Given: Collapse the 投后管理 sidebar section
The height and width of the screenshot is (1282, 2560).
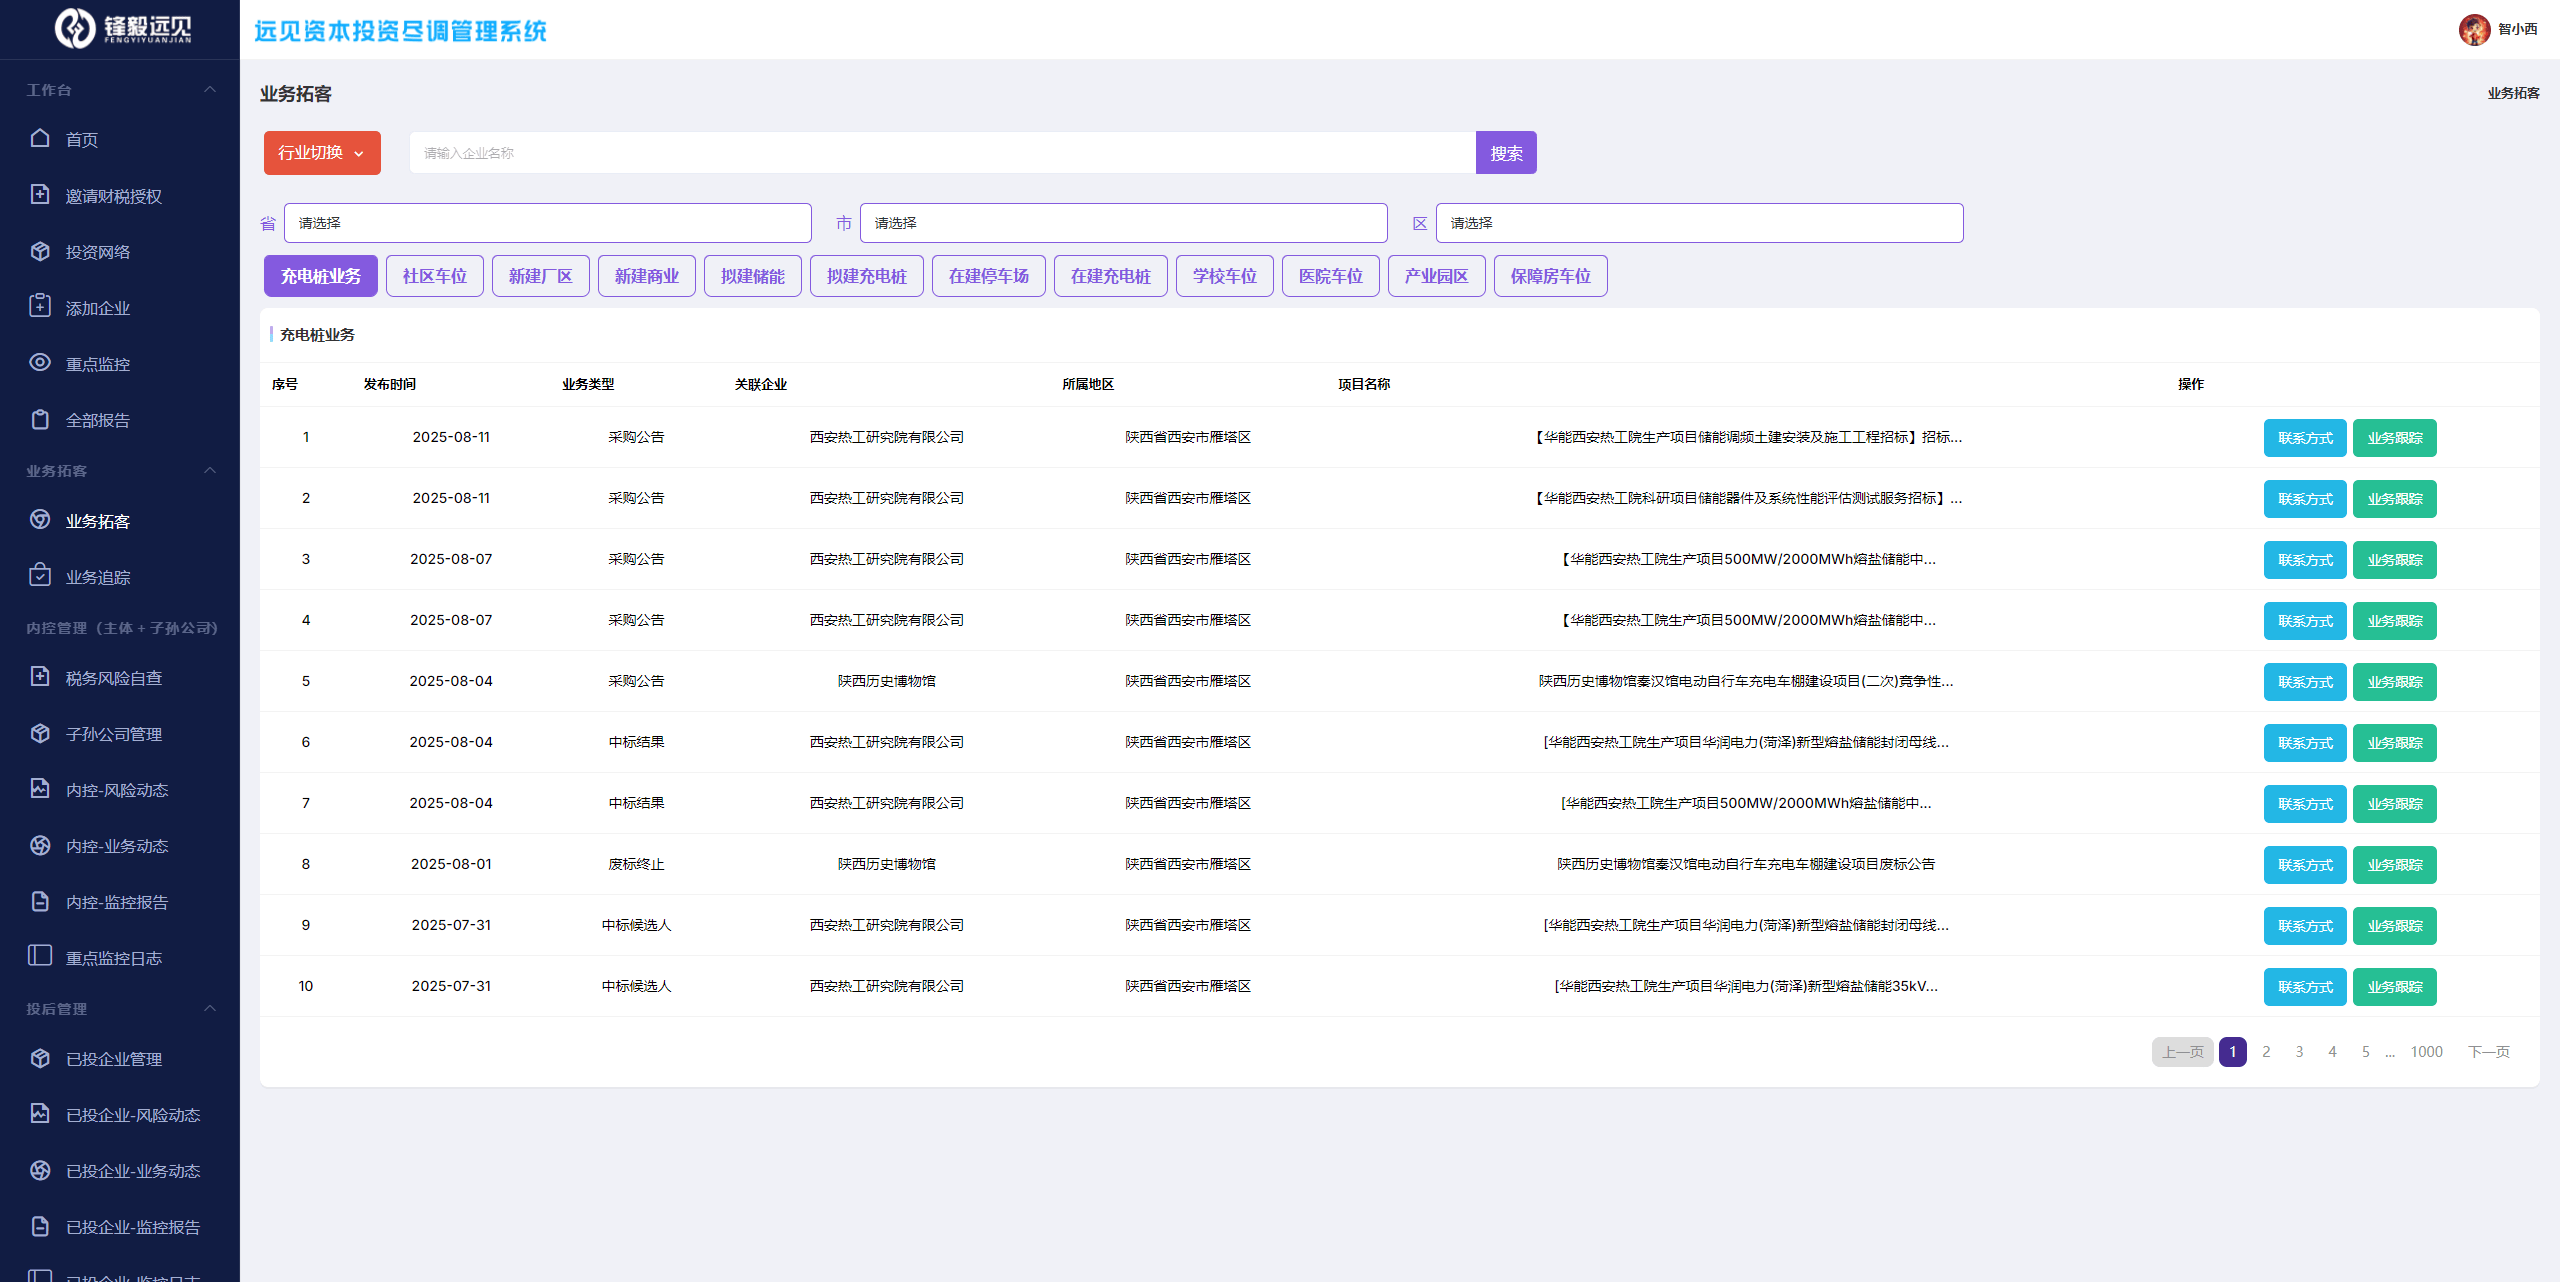Looking at the screenshot, I should pyautogui.click(x=210, y=1008).
